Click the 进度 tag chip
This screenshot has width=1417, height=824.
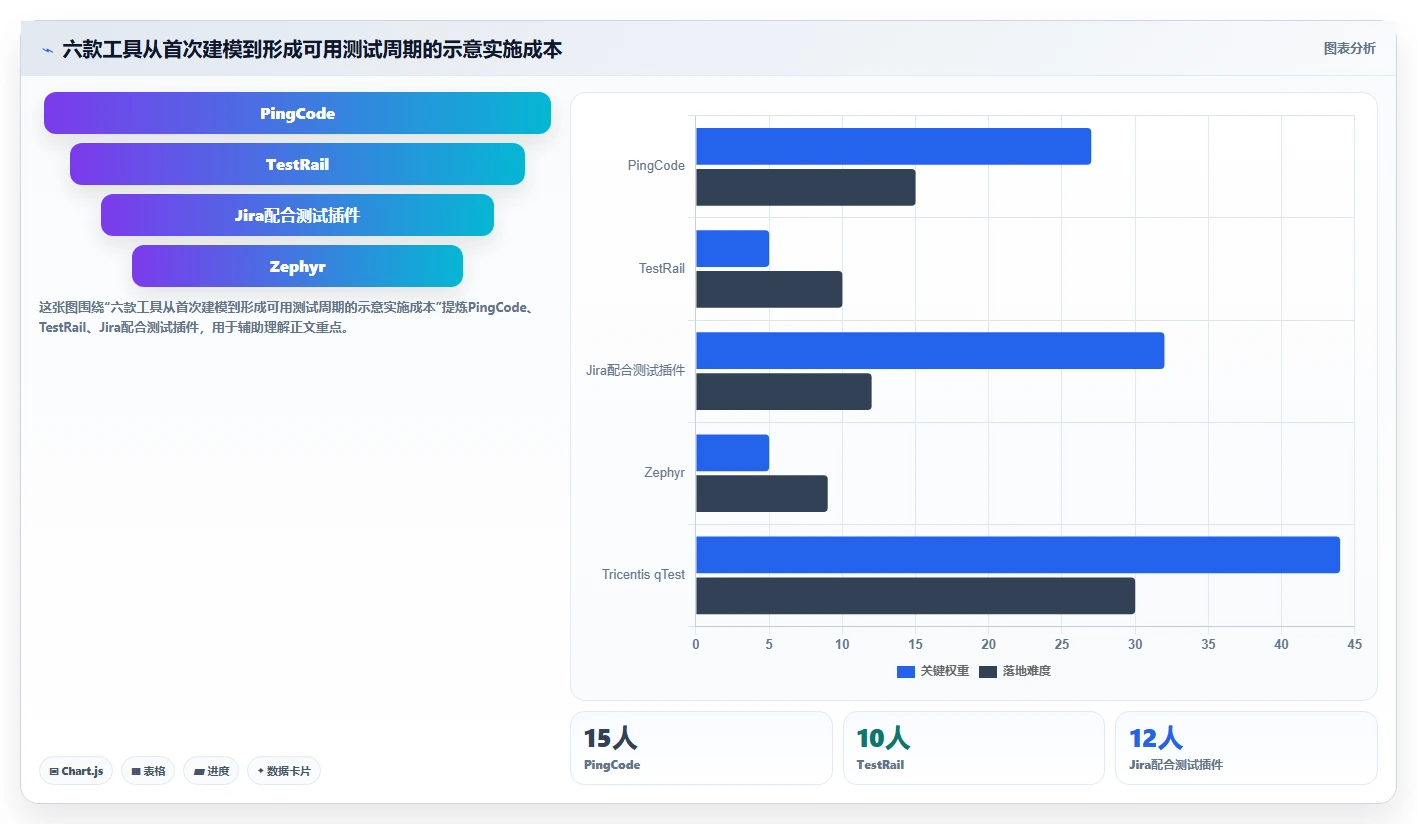[211, 771]
